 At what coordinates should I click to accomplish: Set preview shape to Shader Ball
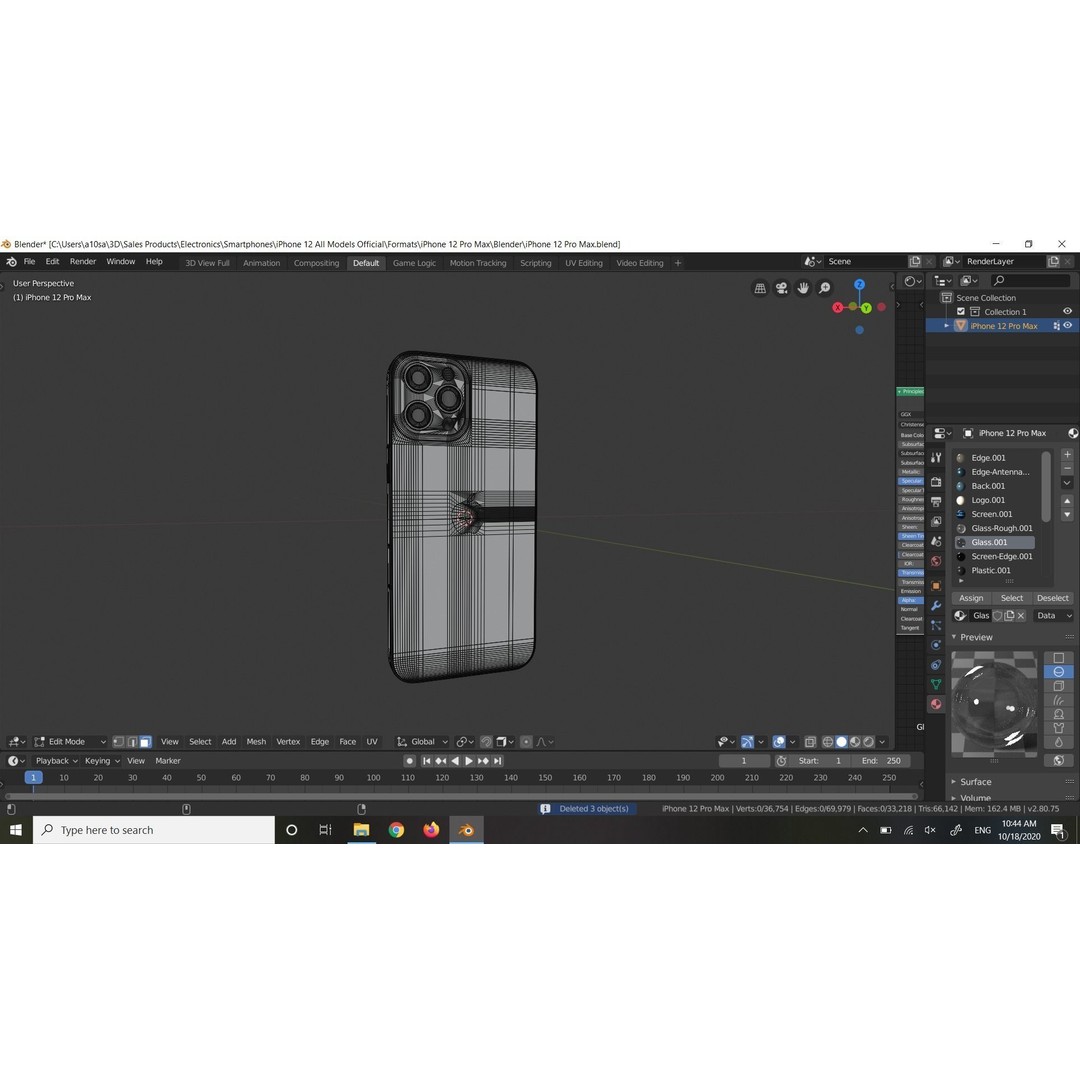point(1059,714)
